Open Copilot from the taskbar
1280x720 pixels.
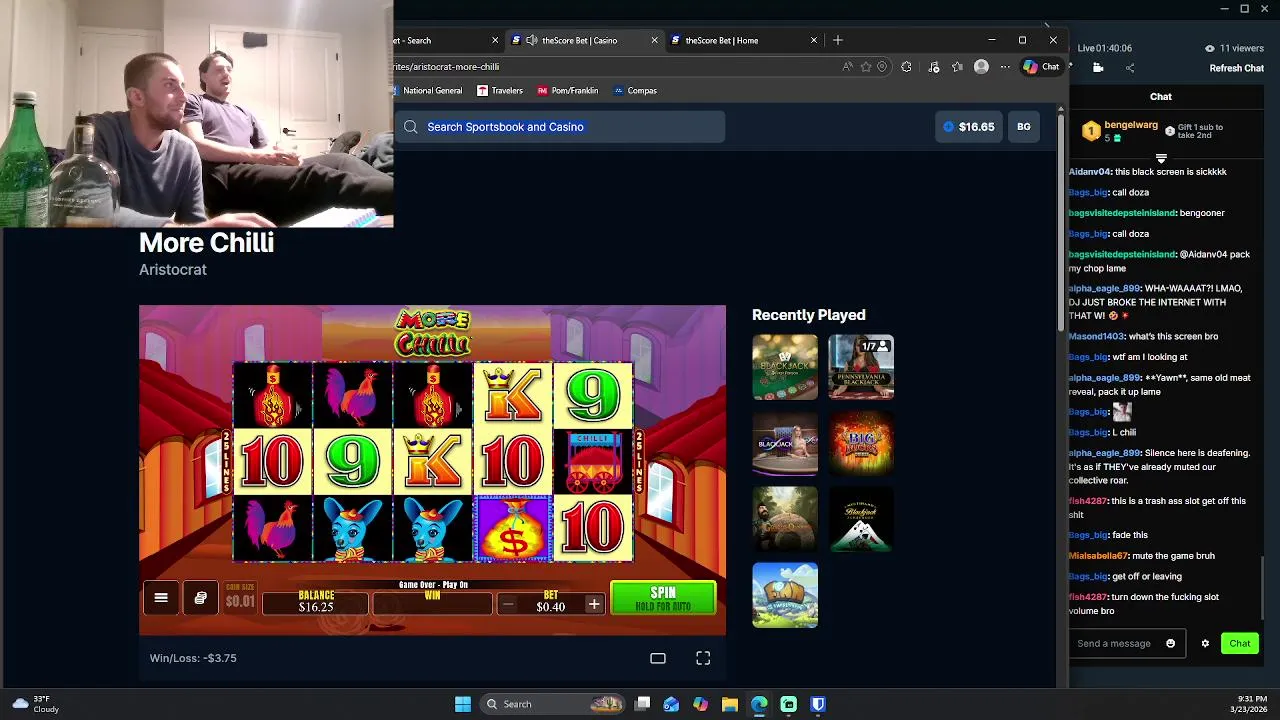[701, 704]
